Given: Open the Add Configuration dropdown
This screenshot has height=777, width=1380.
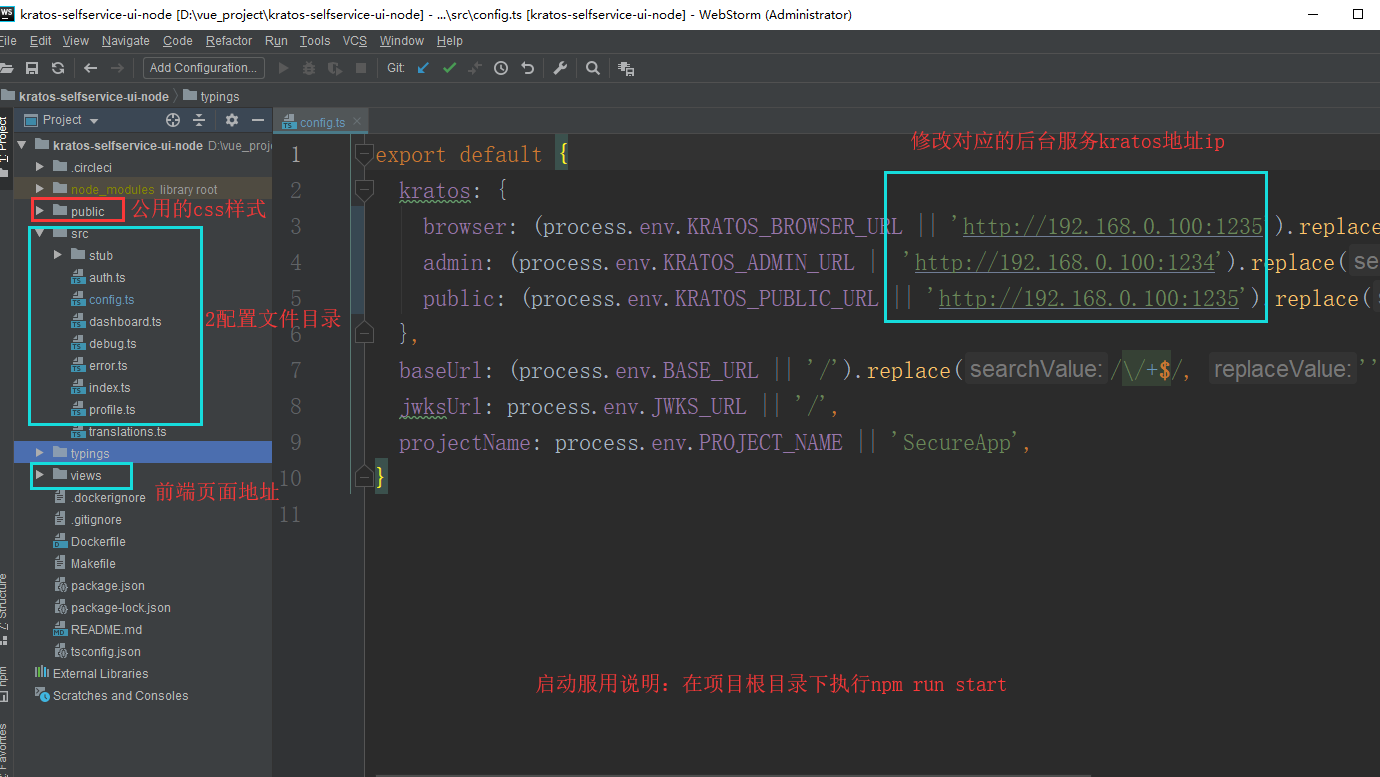Looking at the screenshot, I should pyautogui.click(x=203, y=68).
